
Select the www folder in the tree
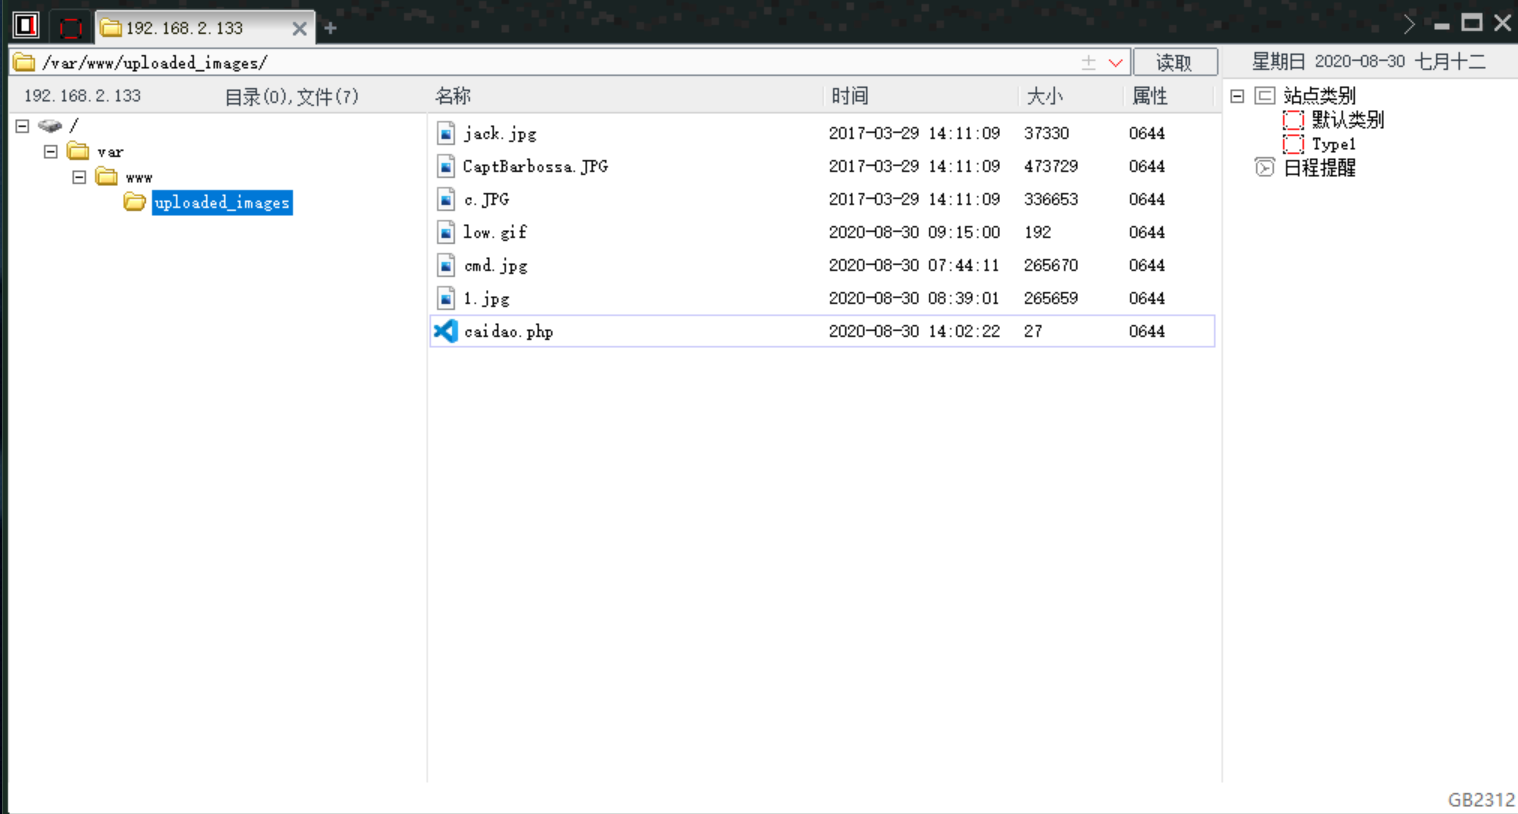pos(139,178)
